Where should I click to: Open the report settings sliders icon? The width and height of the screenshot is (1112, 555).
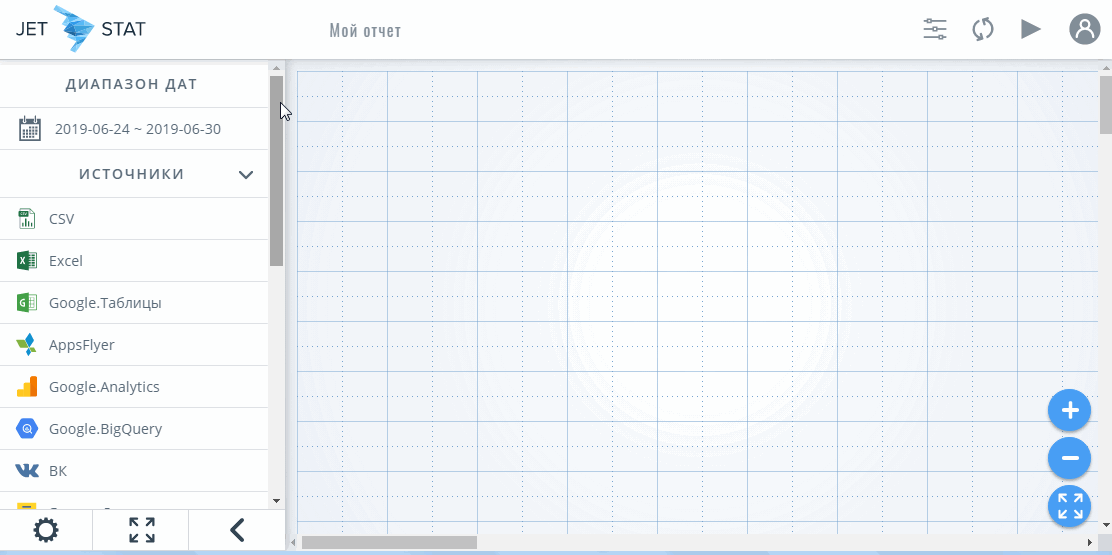[x=935, y=29]
